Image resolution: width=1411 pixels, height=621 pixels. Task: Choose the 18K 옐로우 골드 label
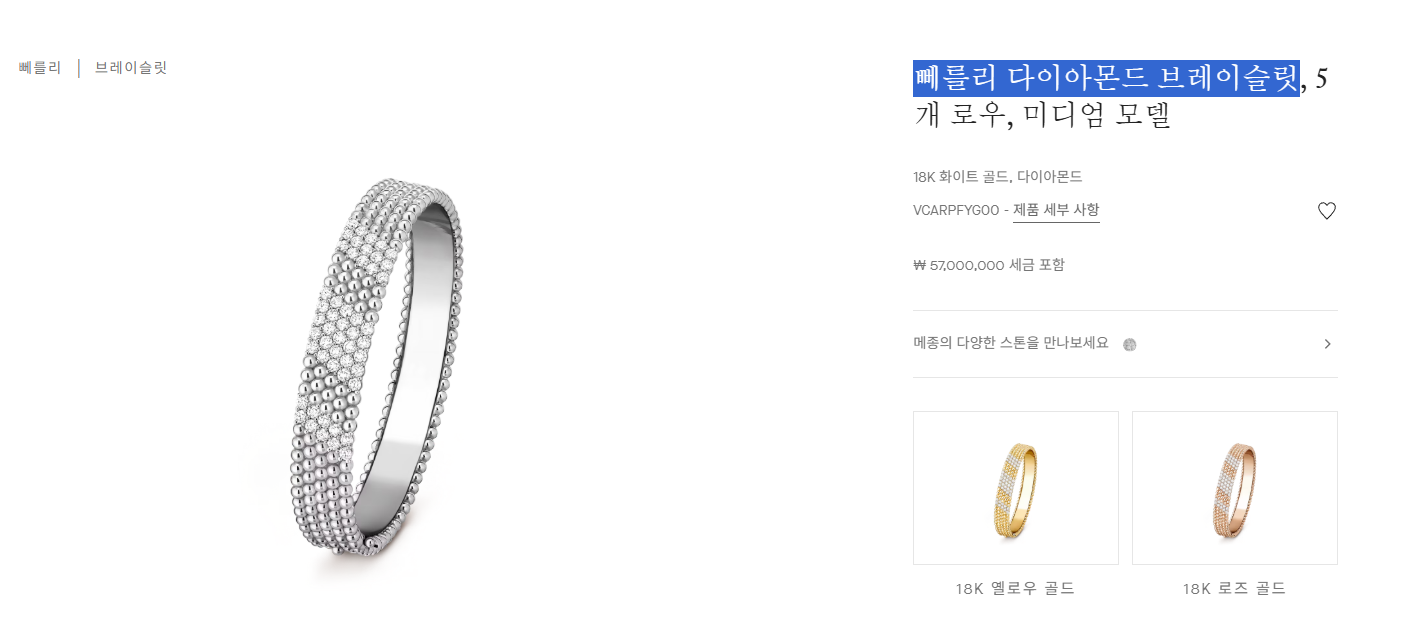(1015, 589)
